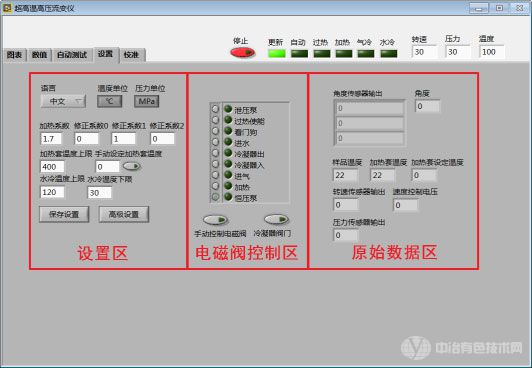Click the green LED beside 看门狗
Image resolution: width=532 pixels, height=368 pixels.
tap(228, 131)
